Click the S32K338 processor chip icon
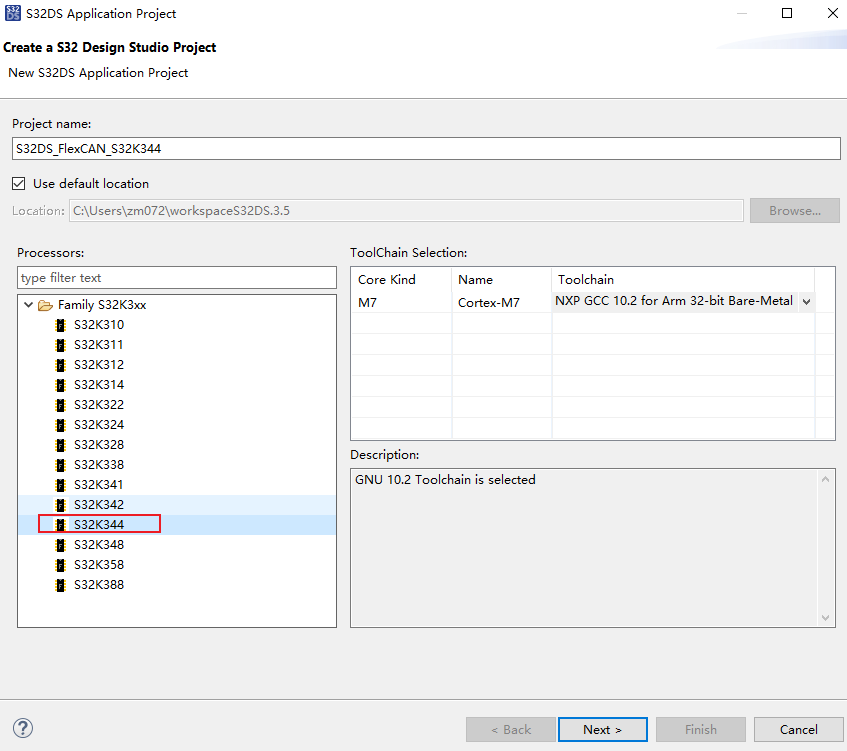Image resolution: width=847 pixels, height=751 pixels. click(x=60, y=465)
